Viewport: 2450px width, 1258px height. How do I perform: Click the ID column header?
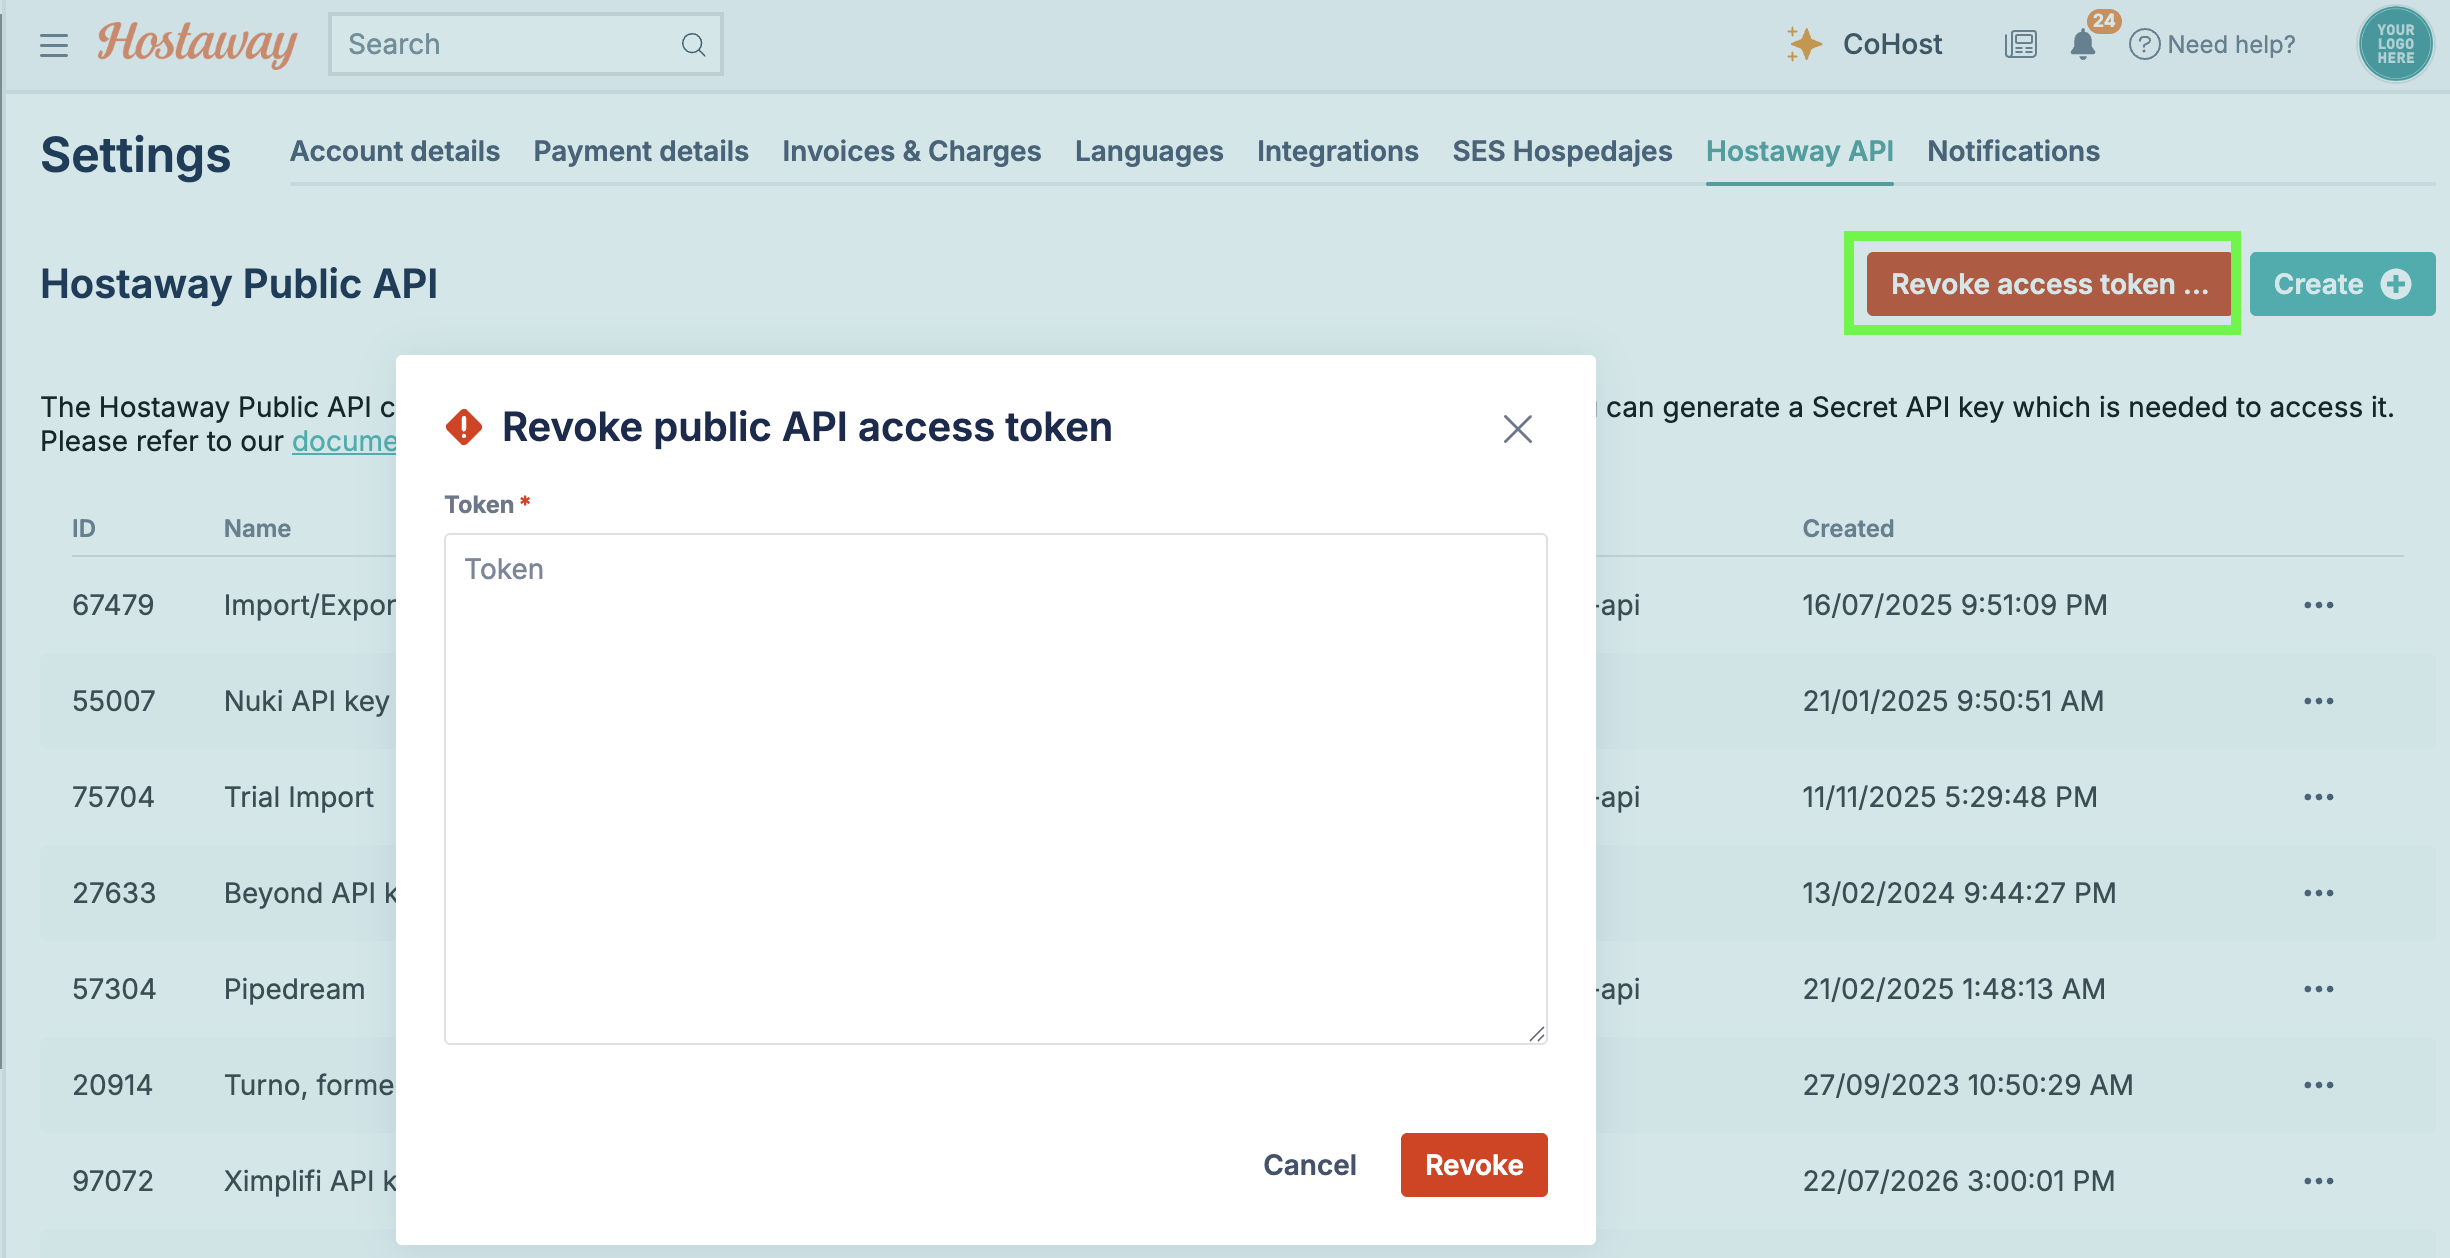(x=84, y=528)
